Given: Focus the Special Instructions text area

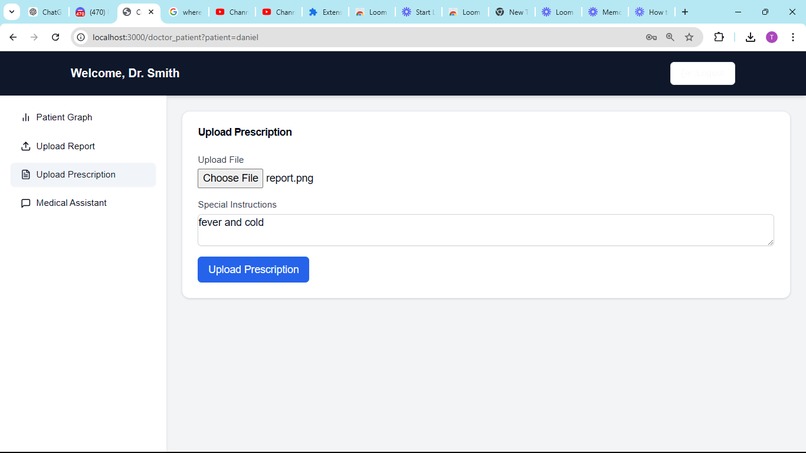Looking at the screenshot, I should [485, 230].
